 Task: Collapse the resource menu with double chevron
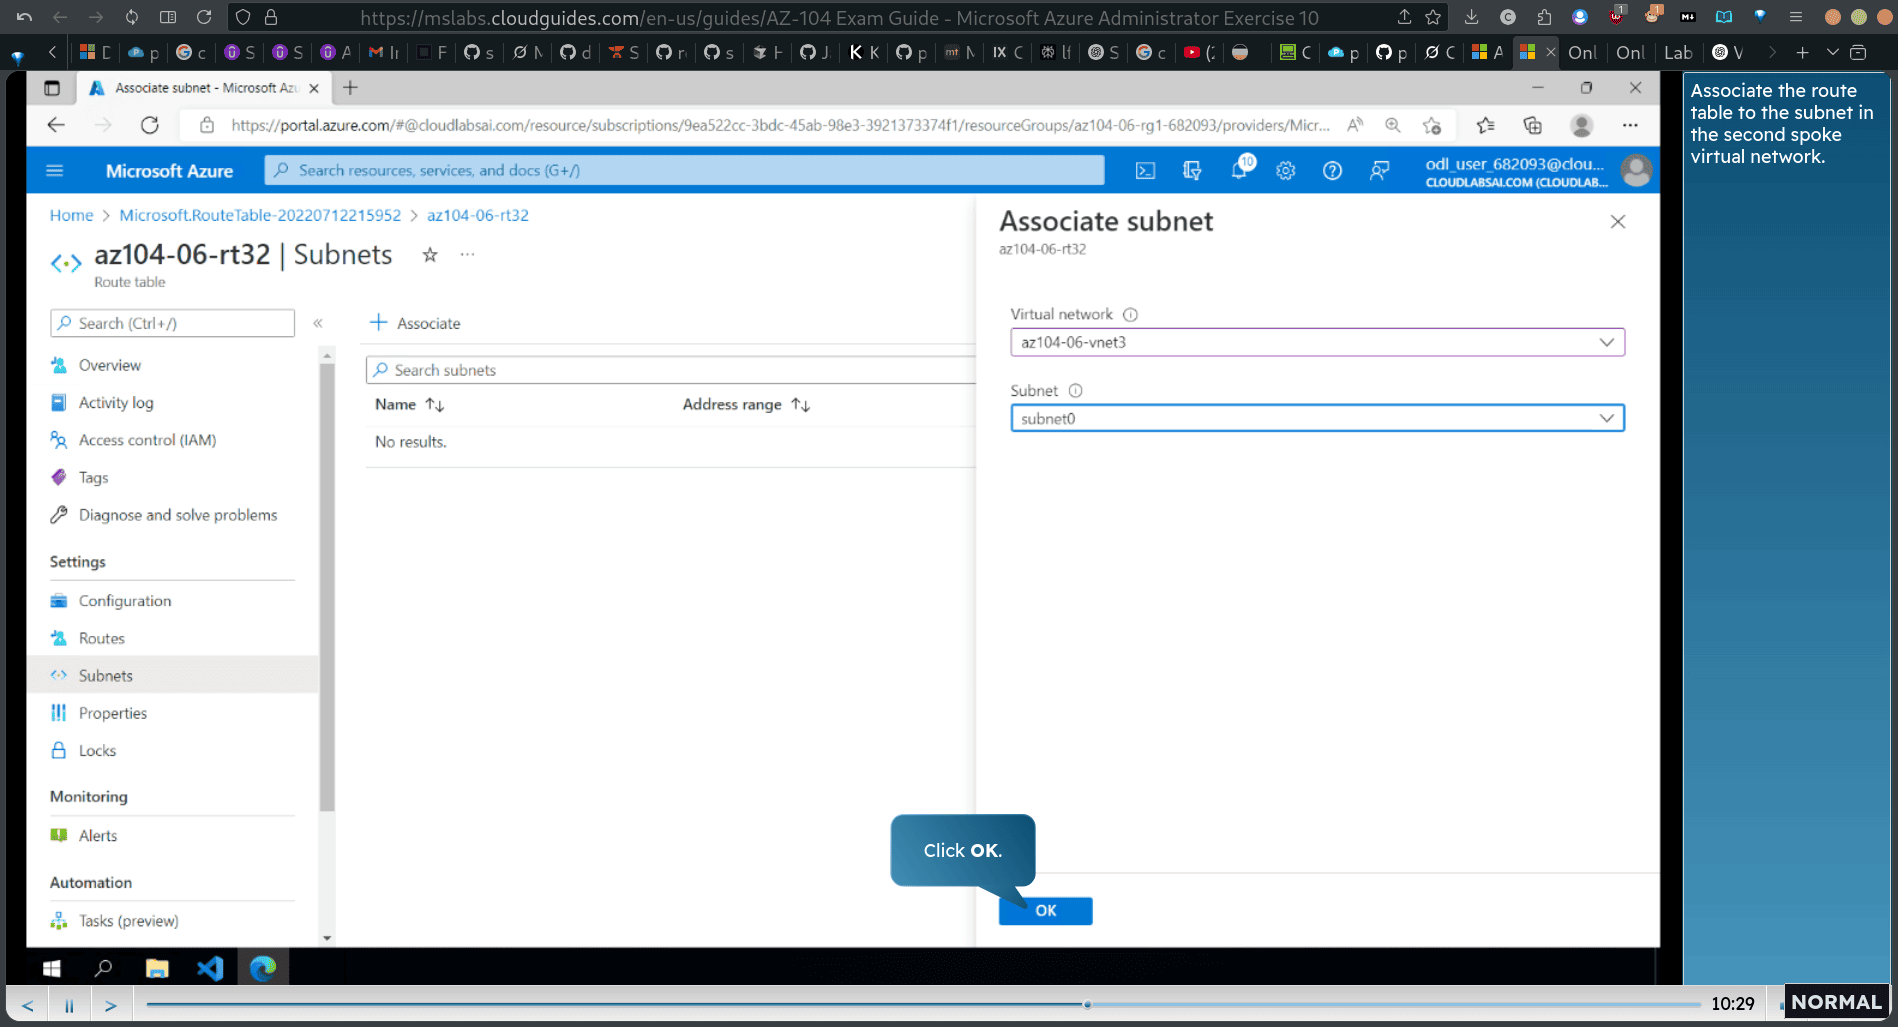[x=318, y=323]
